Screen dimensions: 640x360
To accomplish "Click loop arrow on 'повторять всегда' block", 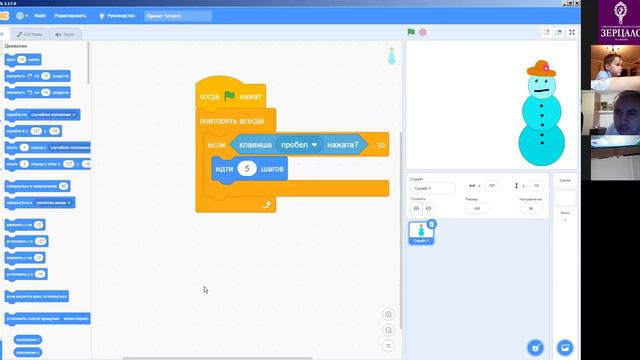I will point(266,204).
